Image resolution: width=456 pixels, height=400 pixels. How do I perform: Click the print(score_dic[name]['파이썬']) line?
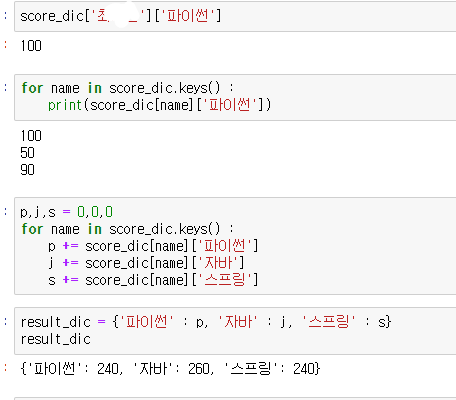(x=160, y=105)
